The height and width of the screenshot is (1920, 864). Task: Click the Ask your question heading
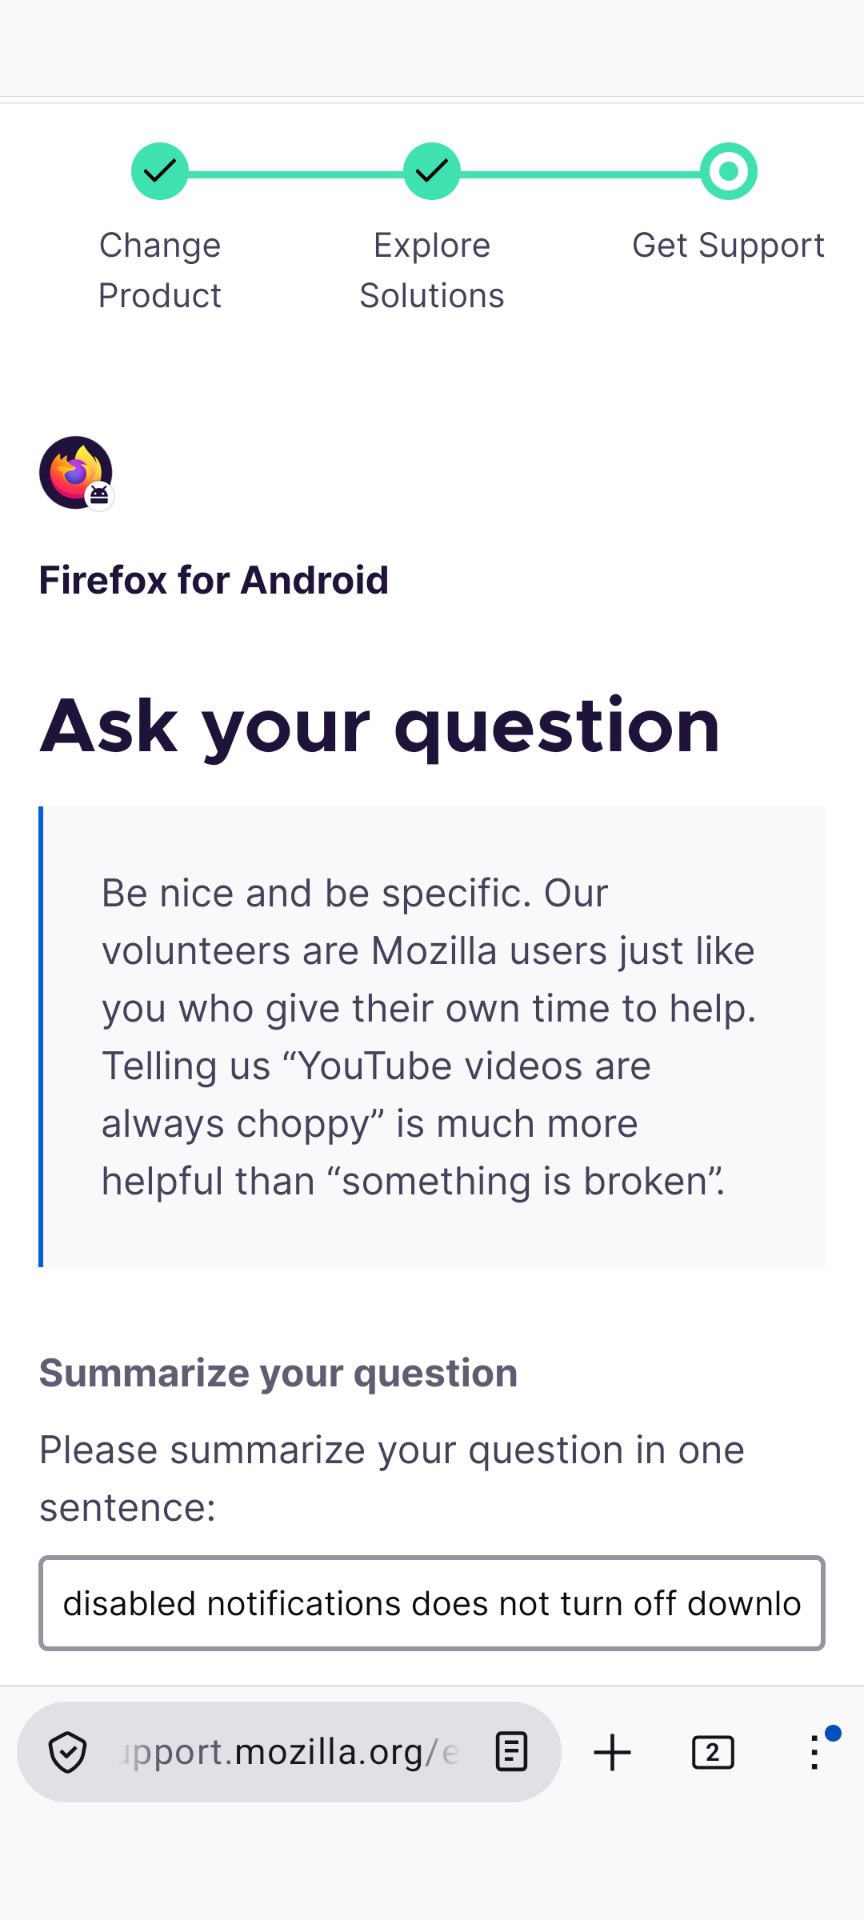380,726
